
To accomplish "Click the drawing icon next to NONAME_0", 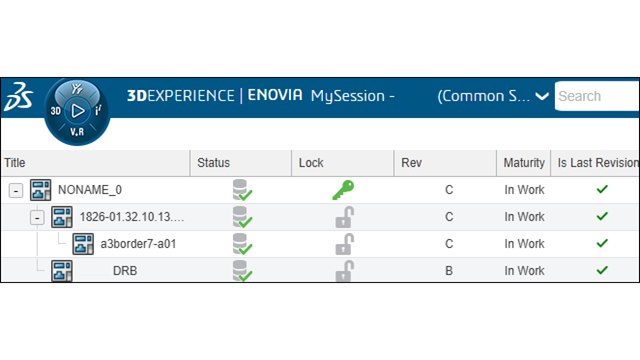I will 40,190.
